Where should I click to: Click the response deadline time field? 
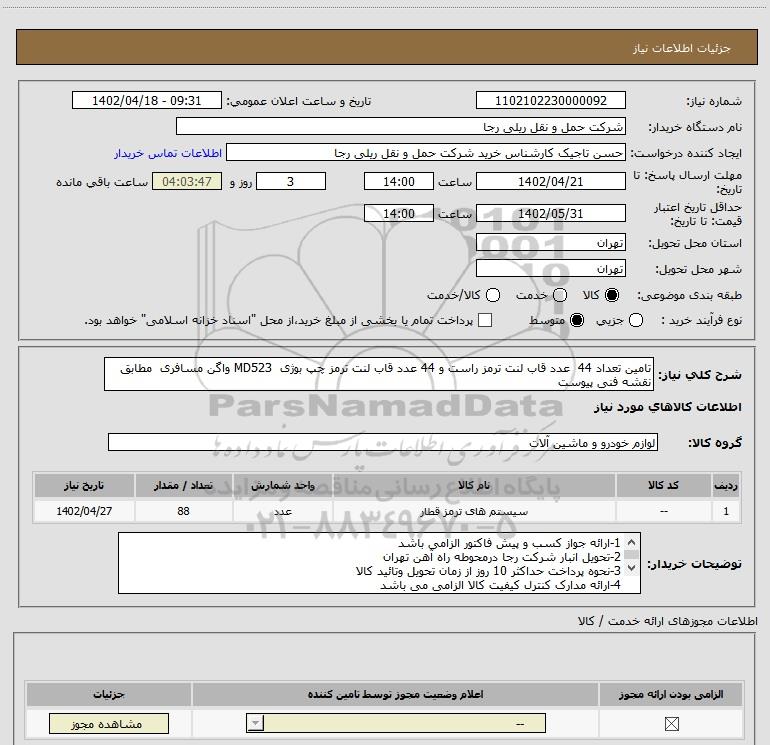[x=399, y=182]
